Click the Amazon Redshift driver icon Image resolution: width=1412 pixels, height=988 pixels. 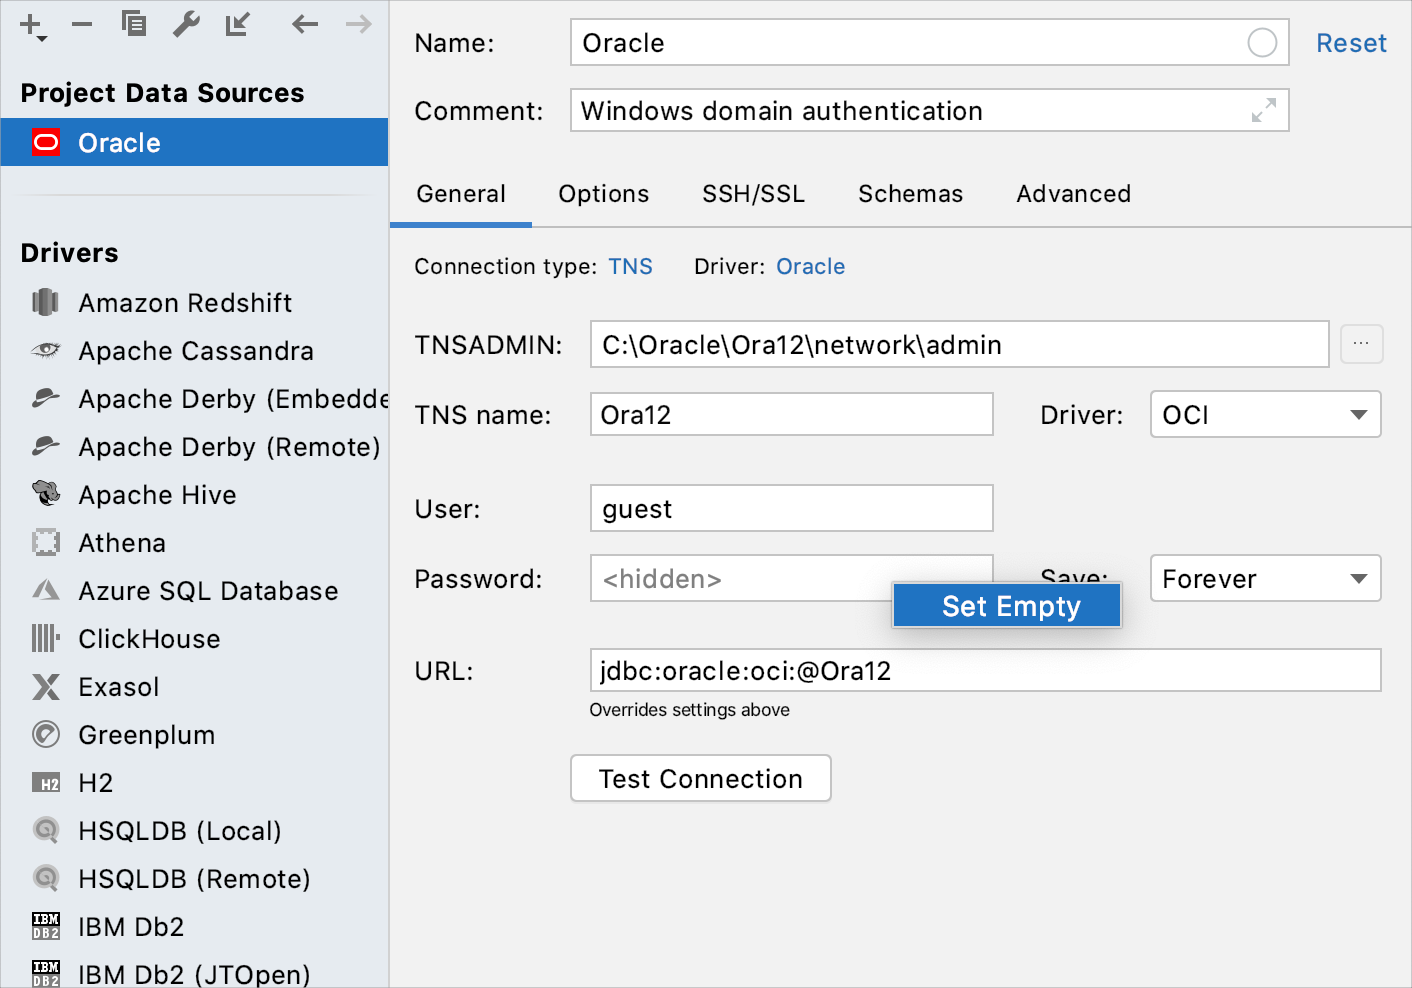(x=45, y=302)
